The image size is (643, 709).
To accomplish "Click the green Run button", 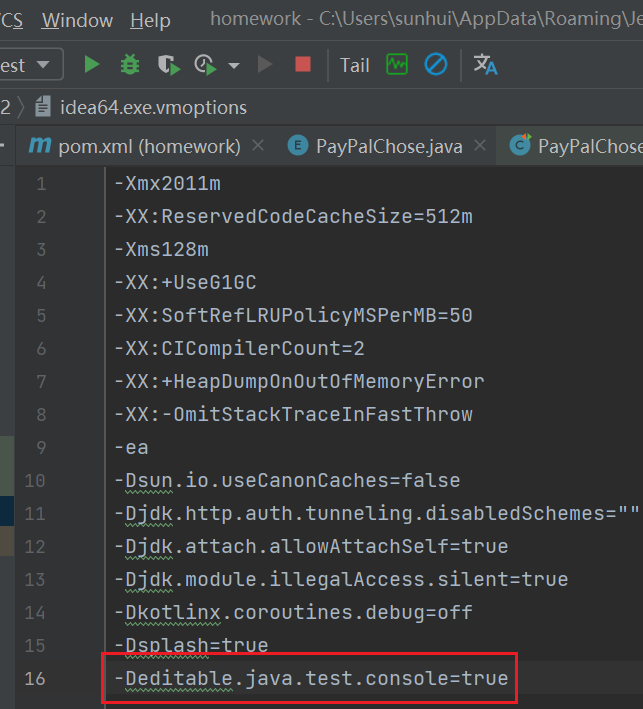I will coord(92,65).
